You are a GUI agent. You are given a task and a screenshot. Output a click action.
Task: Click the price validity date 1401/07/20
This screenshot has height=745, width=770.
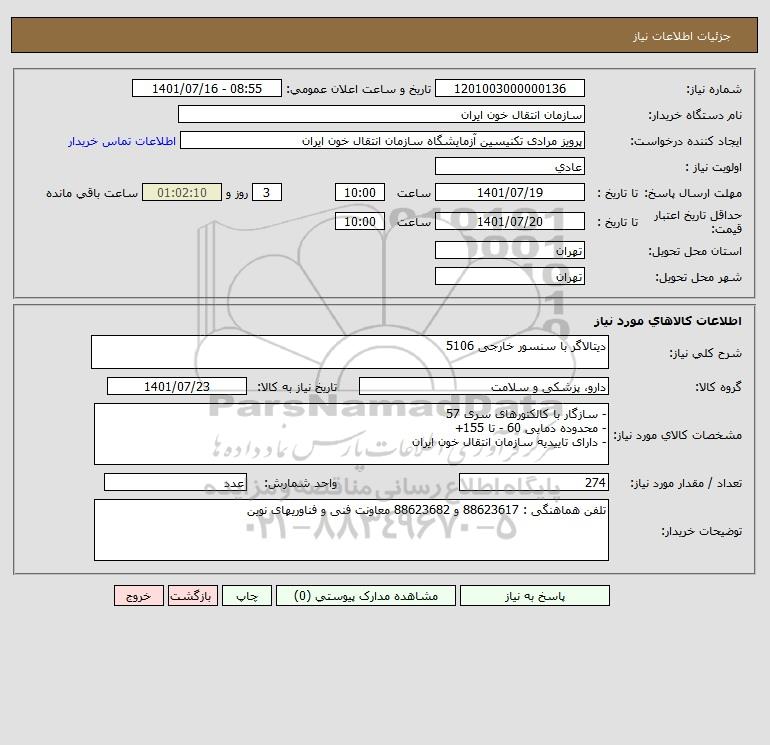510,221
